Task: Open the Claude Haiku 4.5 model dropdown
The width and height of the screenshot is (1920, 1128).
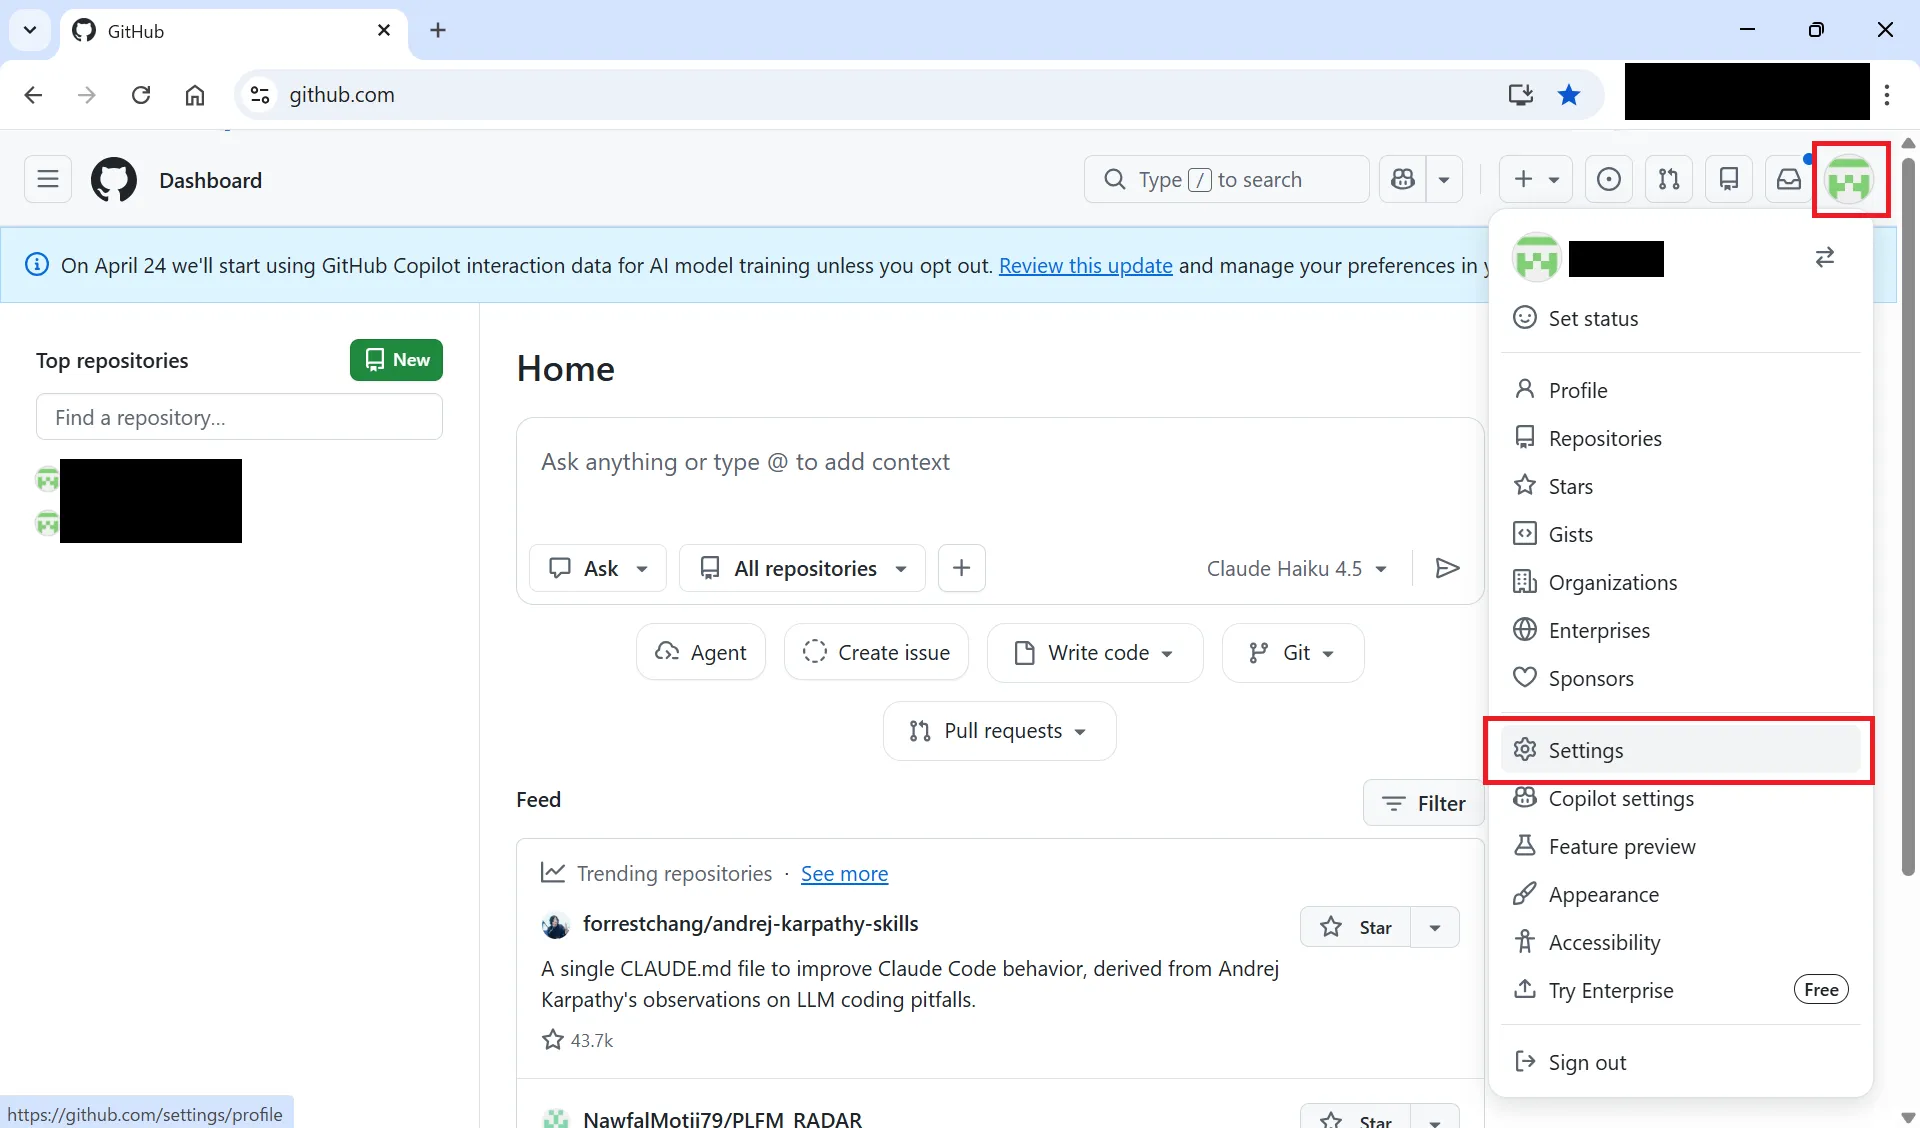Action: tap(1296, 568)
